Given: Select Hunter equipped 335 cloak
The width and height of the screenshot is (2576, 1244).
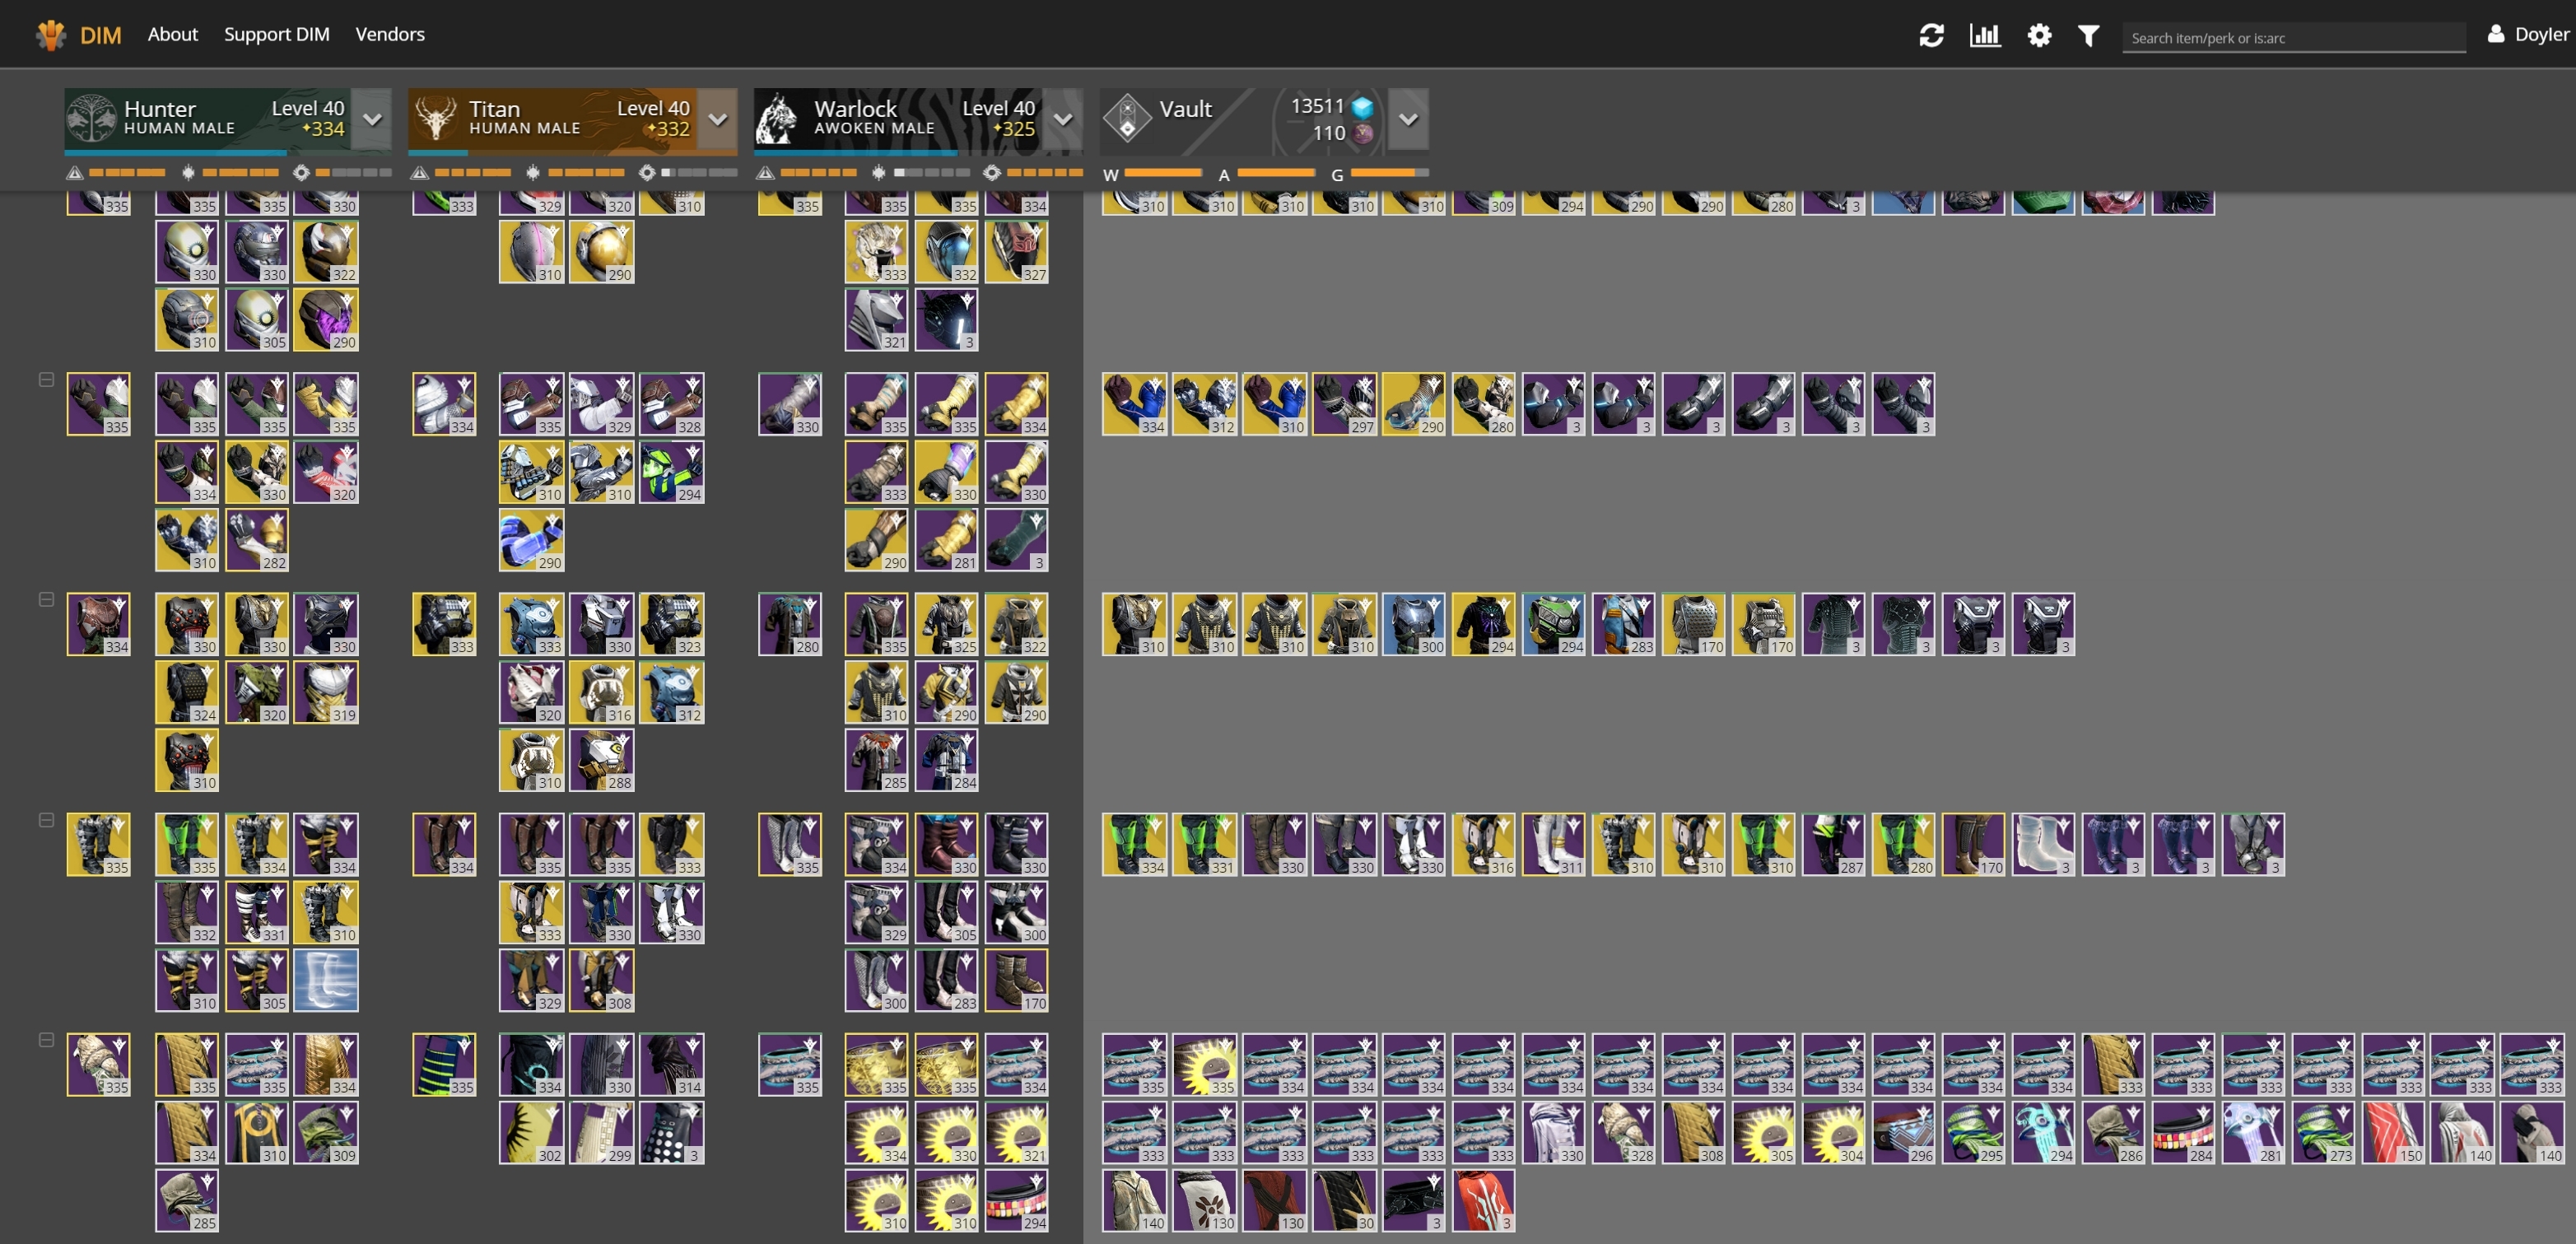Looking at the screenshot, I should (98, 1064).
